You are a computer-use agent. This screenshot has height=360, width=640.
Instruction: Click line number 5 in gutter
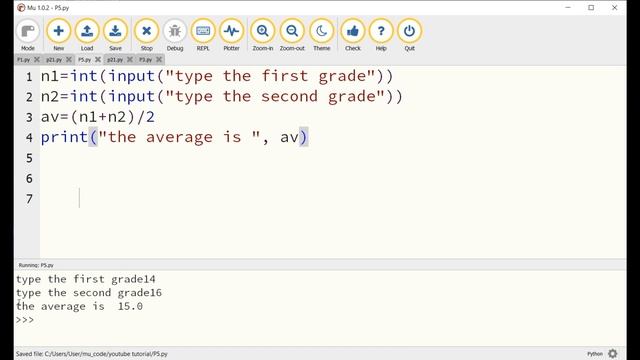tap(29, 158)
